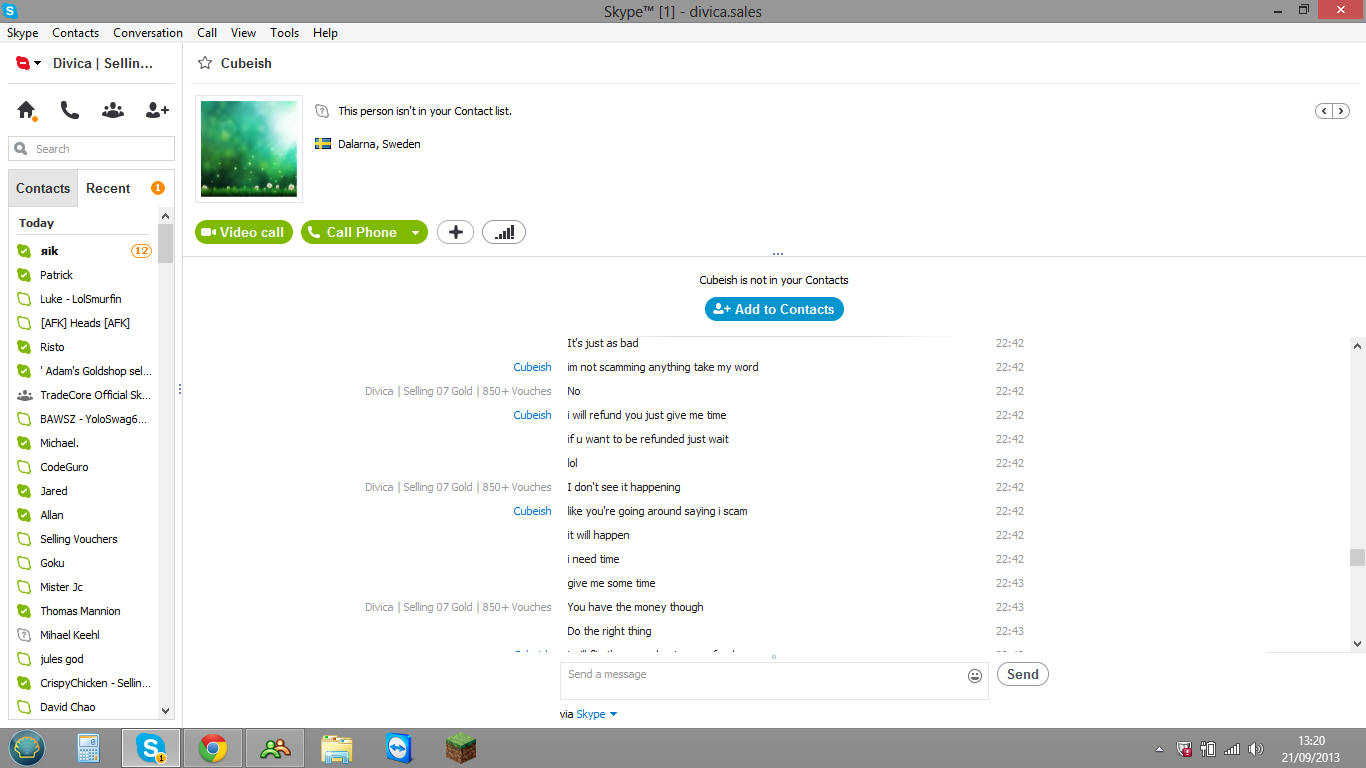Click the volume speaker tray icon

(1256, 749)
